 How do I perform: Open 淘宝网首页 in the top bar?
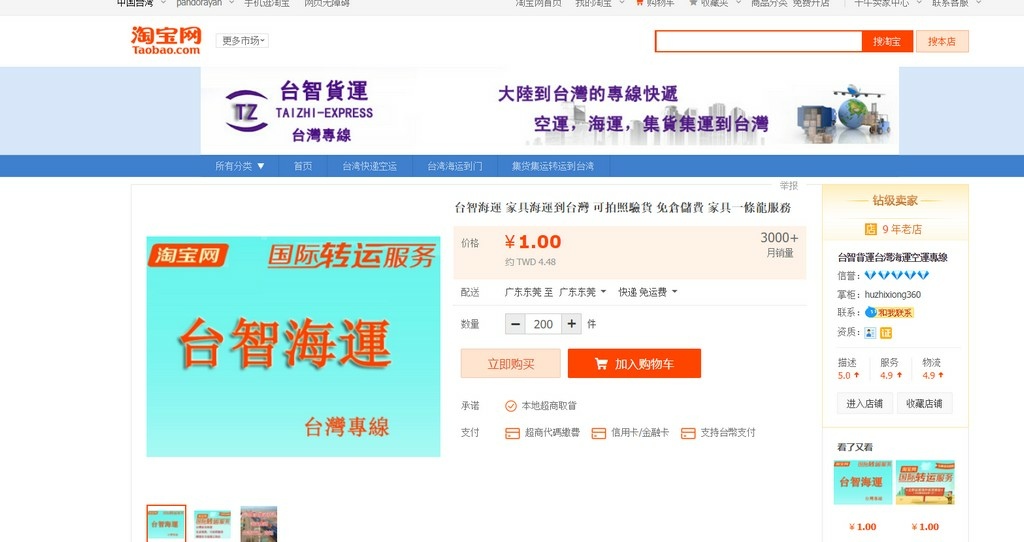[x=538, y=3]
